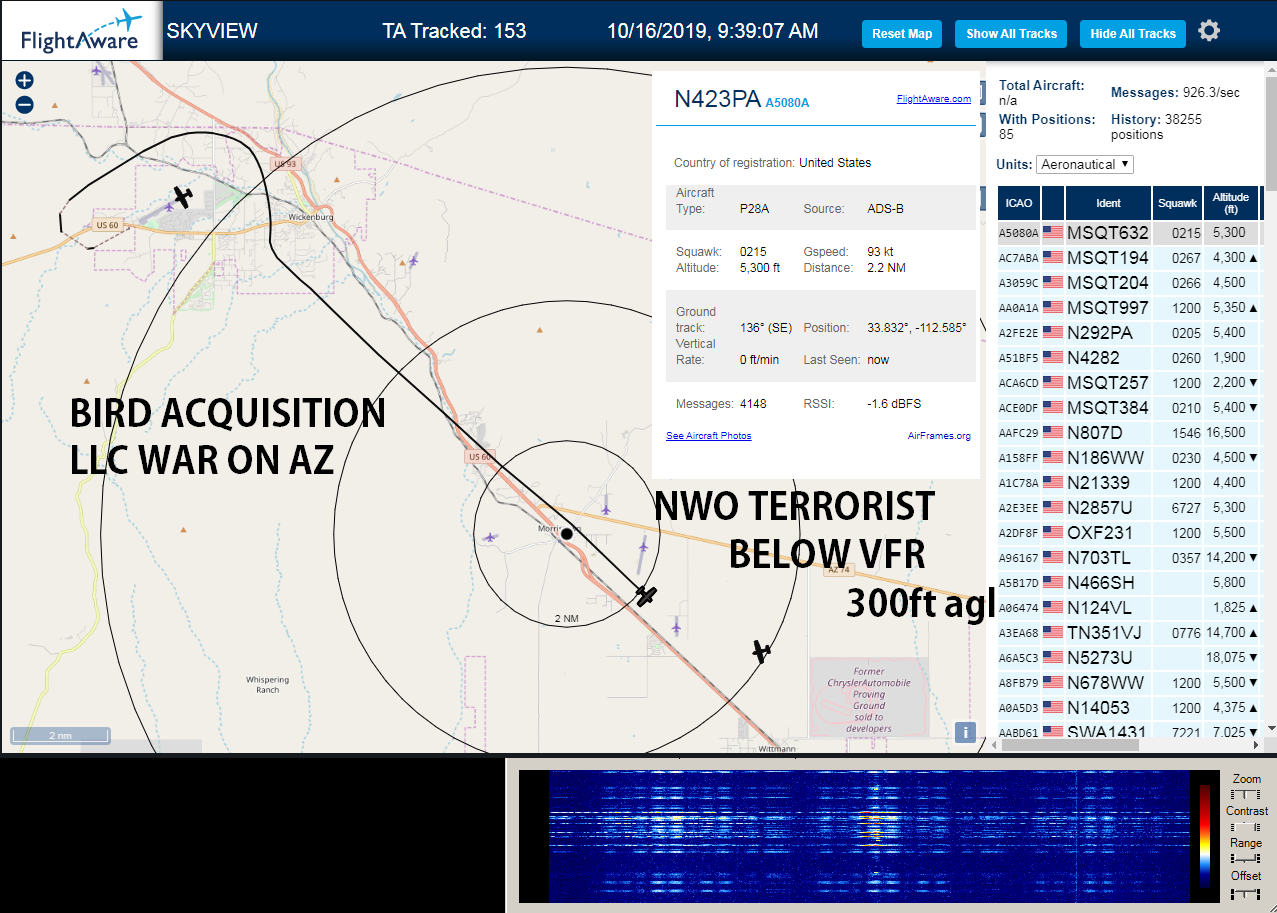Select the MSQT204 aircraft row

[1130, 283]
